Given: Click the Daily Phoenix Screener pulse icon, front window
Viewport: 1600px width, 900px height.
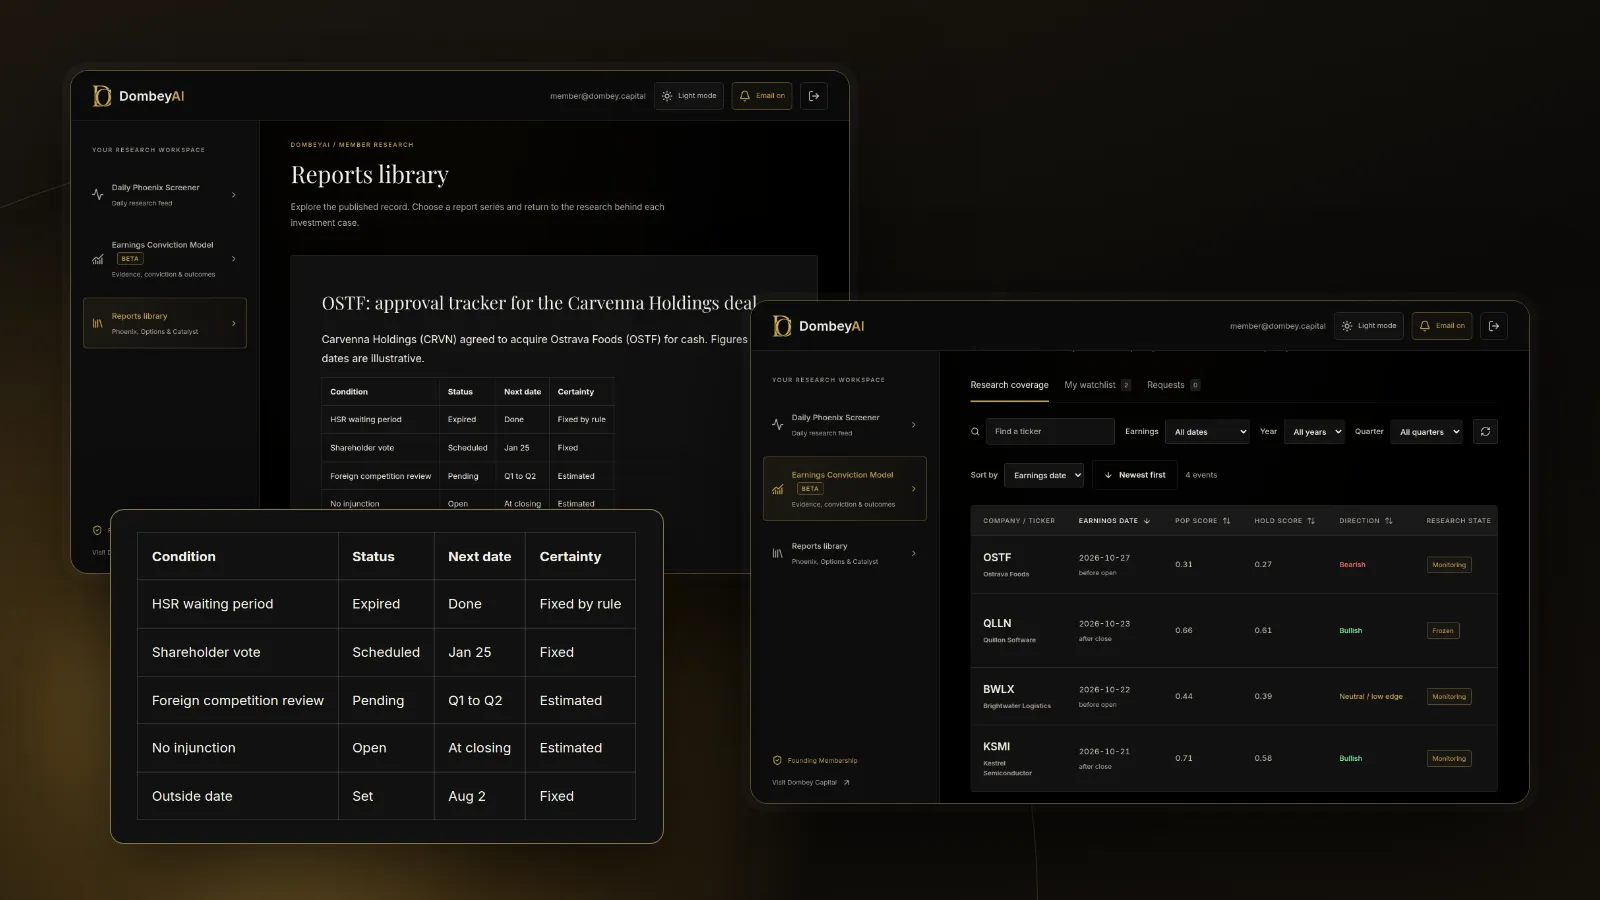Looking at the screenshot, I should click(x=777, y=425).
